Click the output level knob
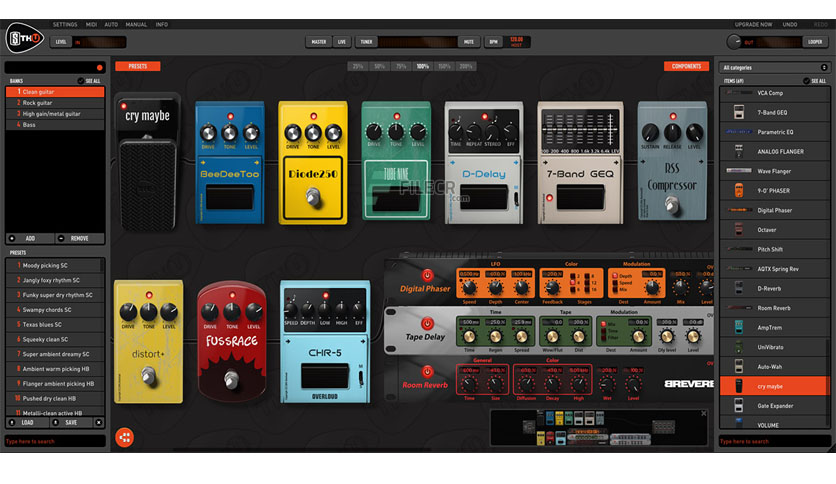 click(x=734, y=42)
